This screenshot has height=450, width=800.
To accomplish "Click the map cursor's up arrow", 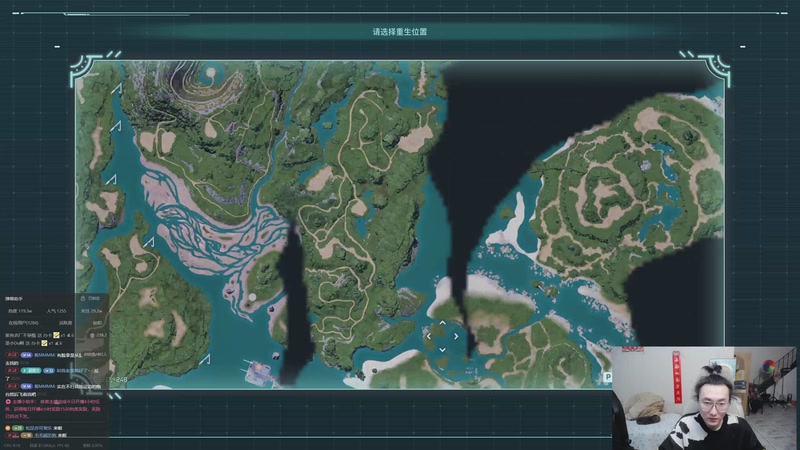I will click(x=442, y=323).
